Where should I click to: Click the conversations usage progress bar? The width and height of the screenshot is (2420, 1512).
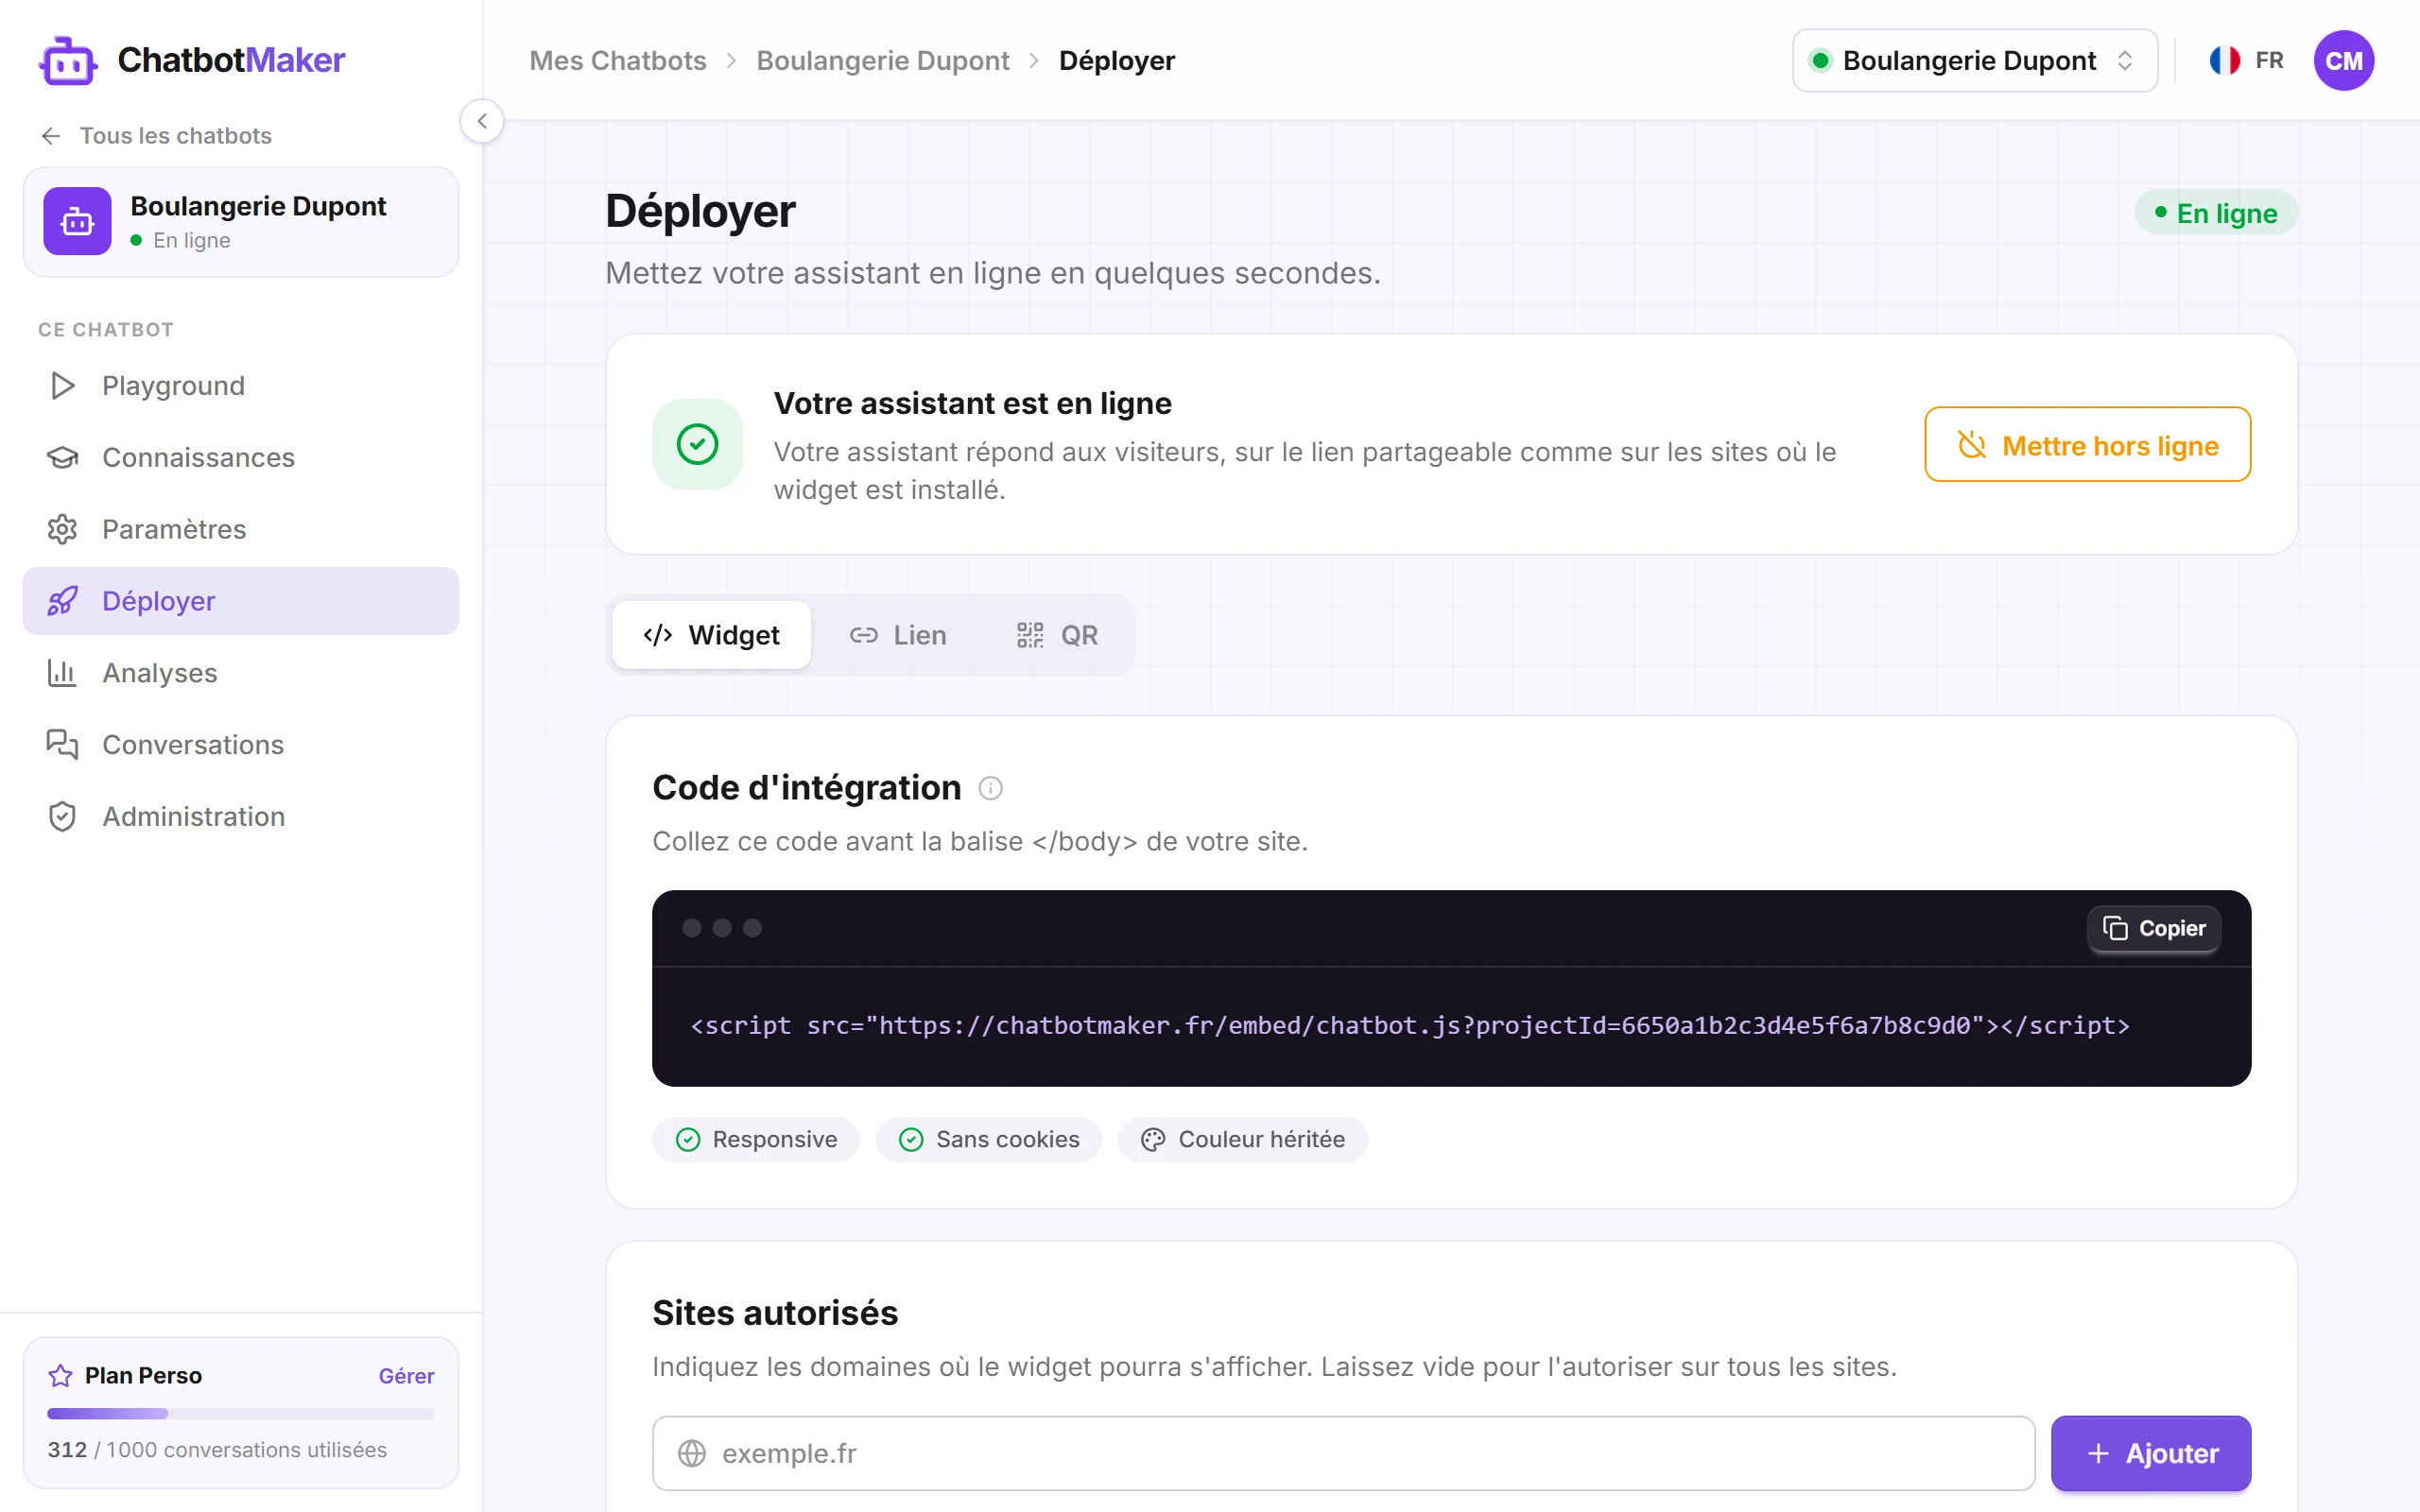pos(241,1413)
